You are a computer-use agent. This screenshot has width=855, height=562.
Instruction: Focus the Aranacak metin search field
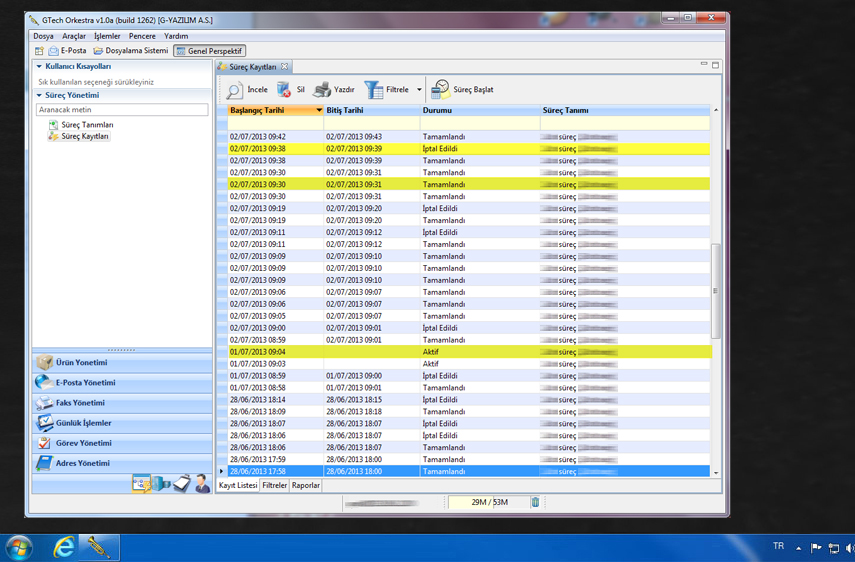pos(122,110)
